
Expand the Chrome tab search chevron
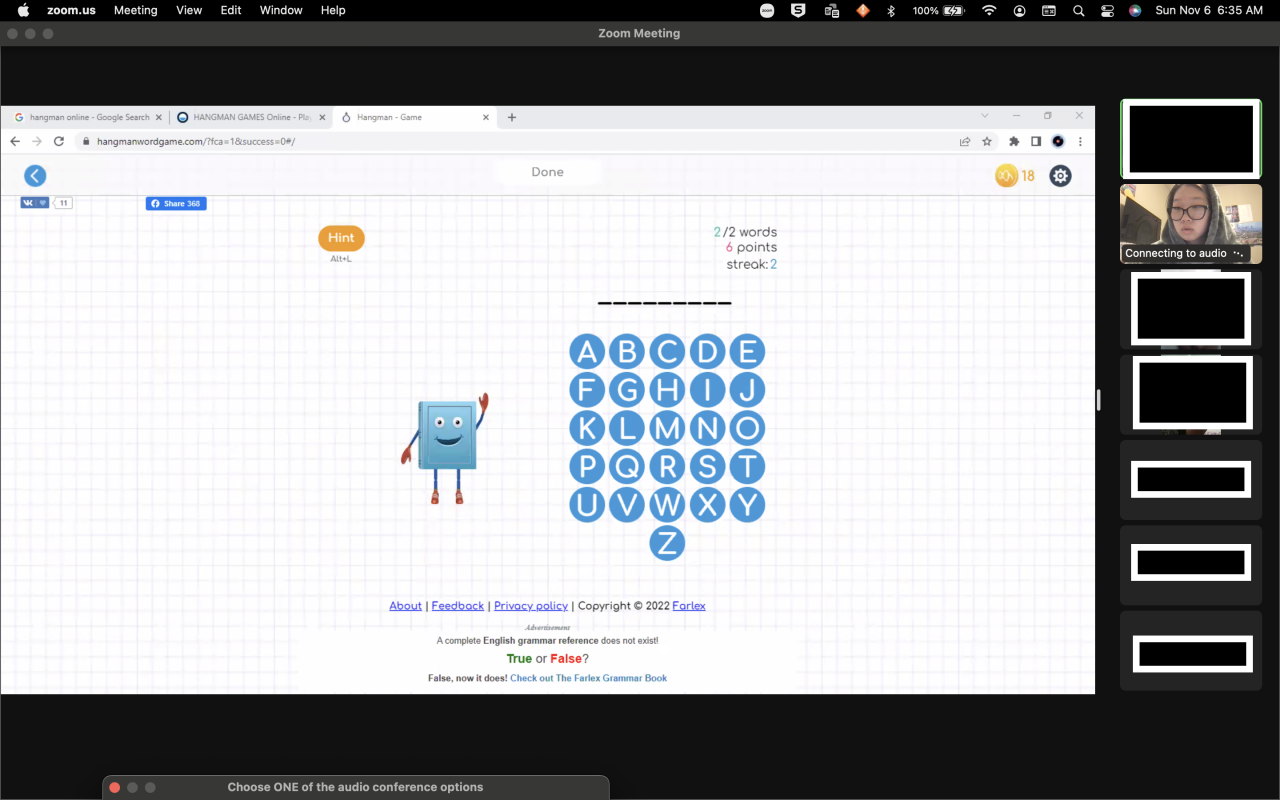[984, 116]
